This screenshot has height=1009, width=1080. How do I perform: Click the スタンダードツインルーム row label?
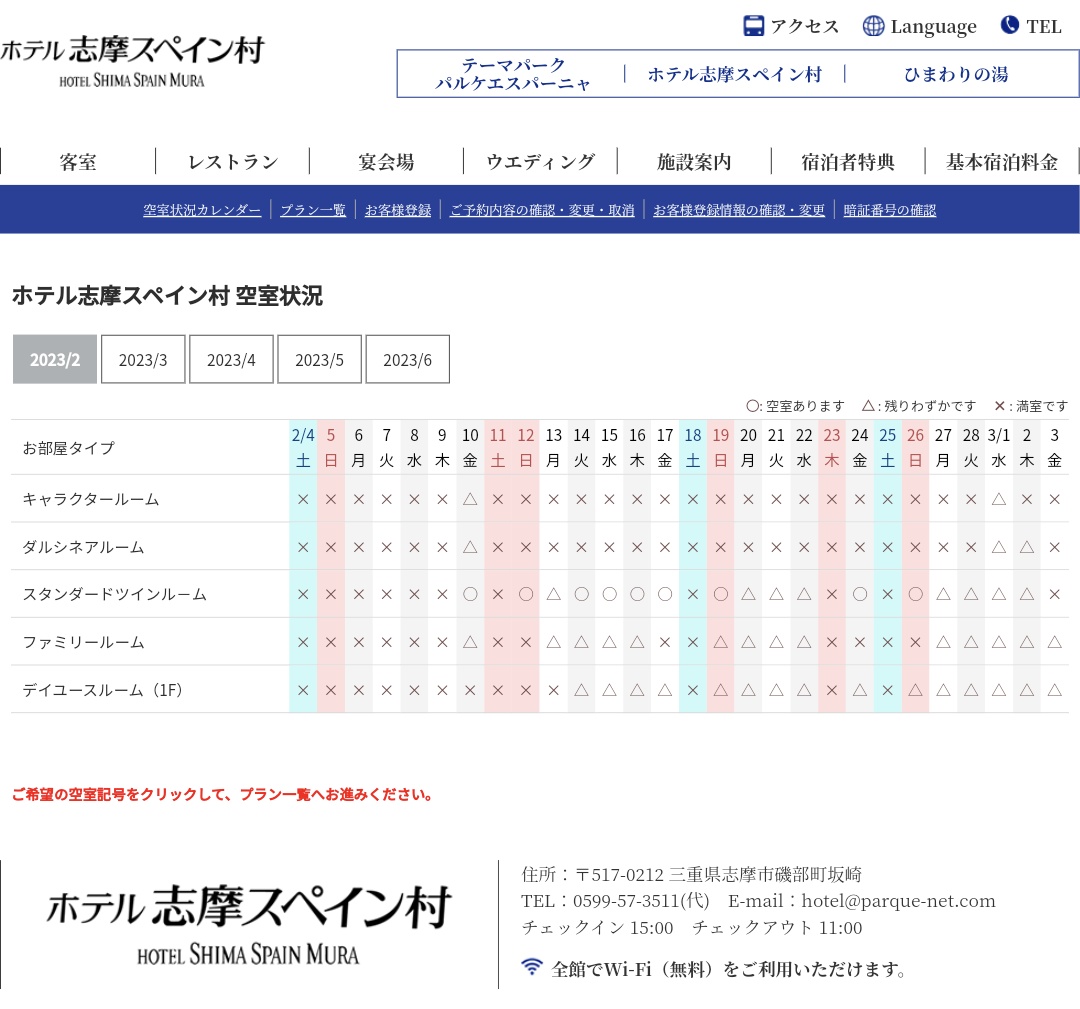tap(114, 594)
